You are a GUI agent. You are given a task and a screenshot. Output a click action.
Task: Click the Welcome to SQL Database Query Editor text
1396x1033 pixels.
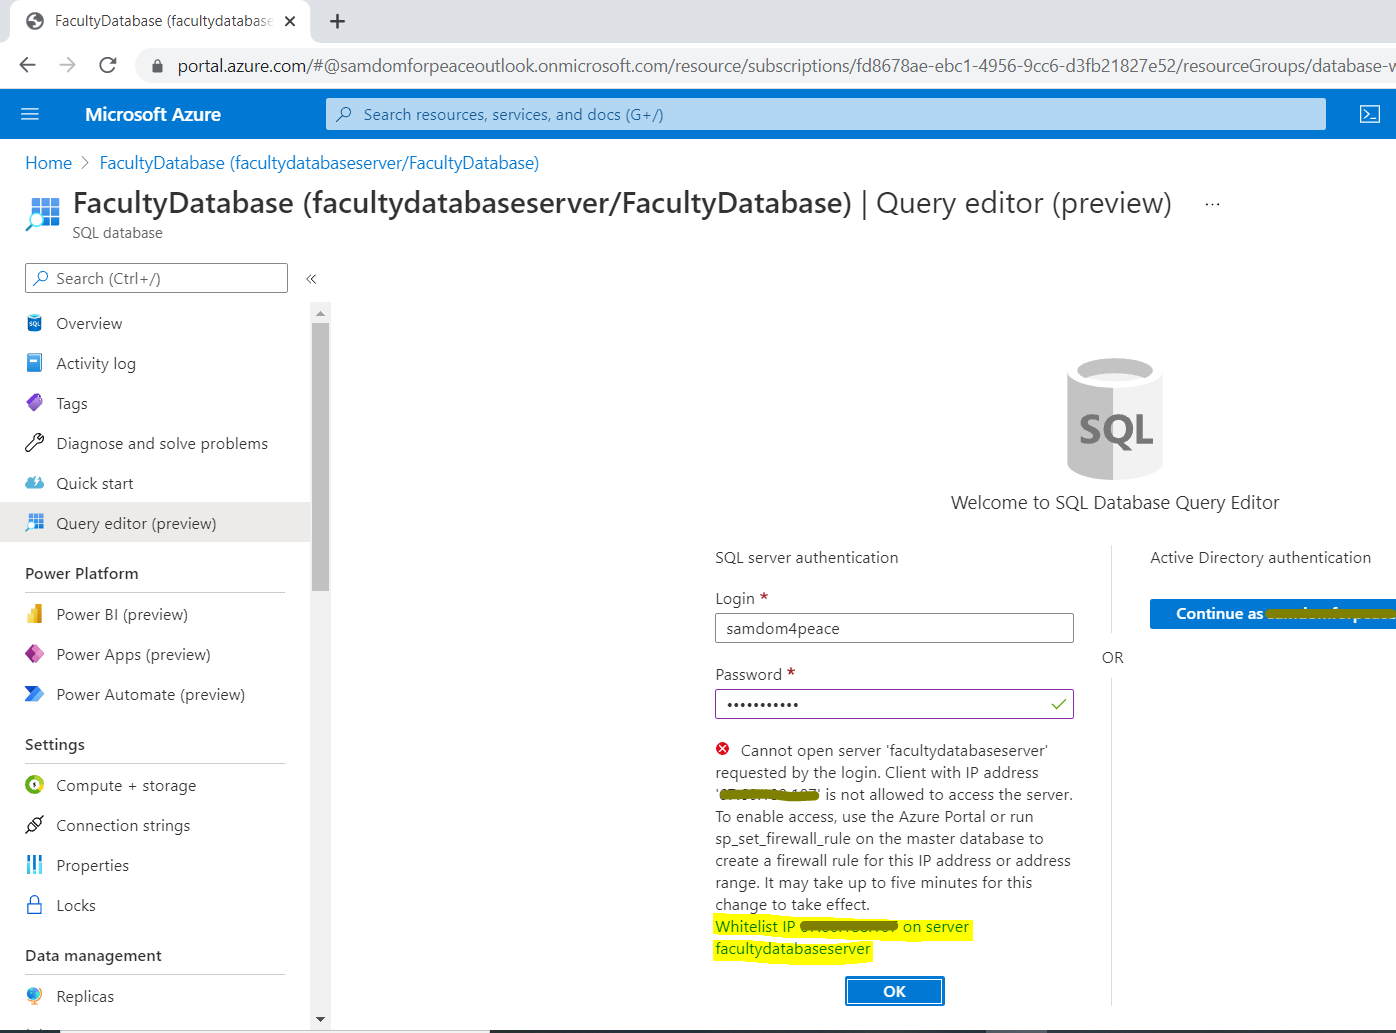coord(1115,502)
